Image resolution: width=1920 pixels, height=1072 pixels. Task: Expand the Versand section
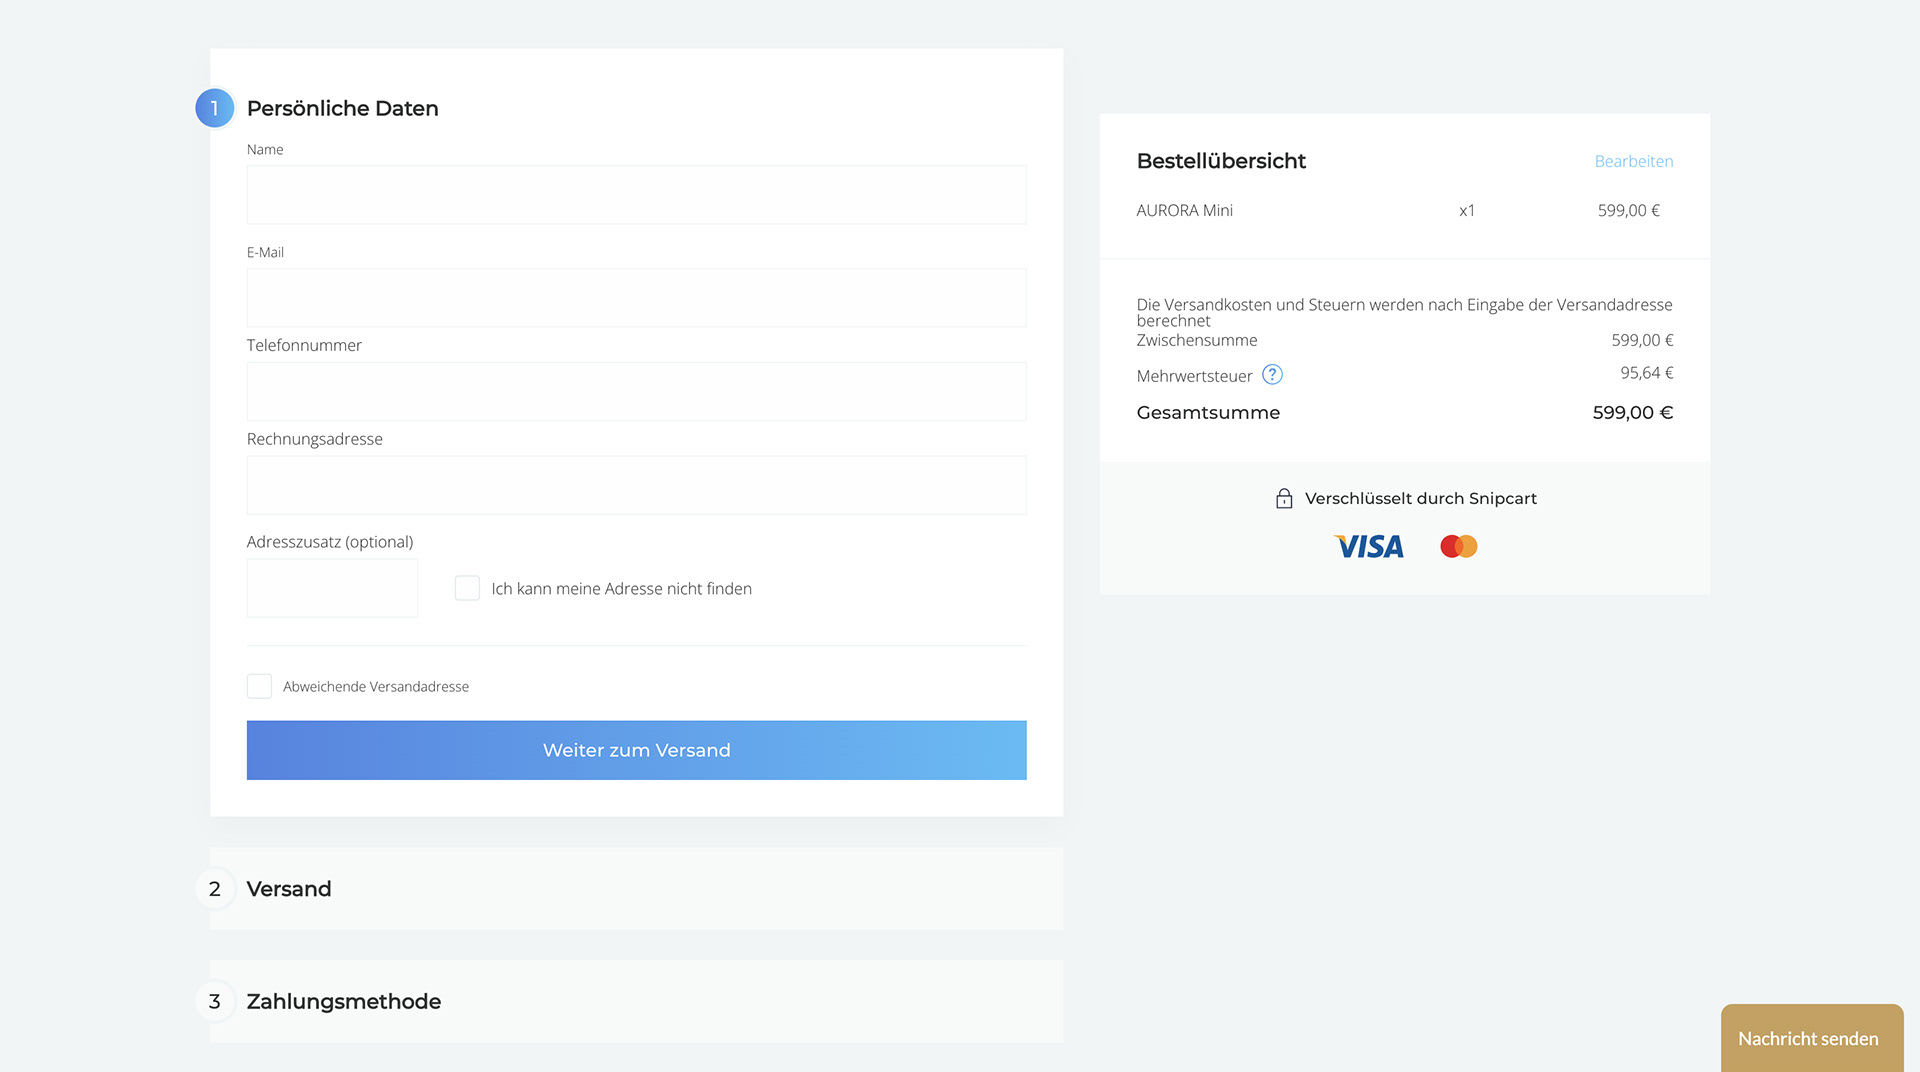click(x=636, y=889)
